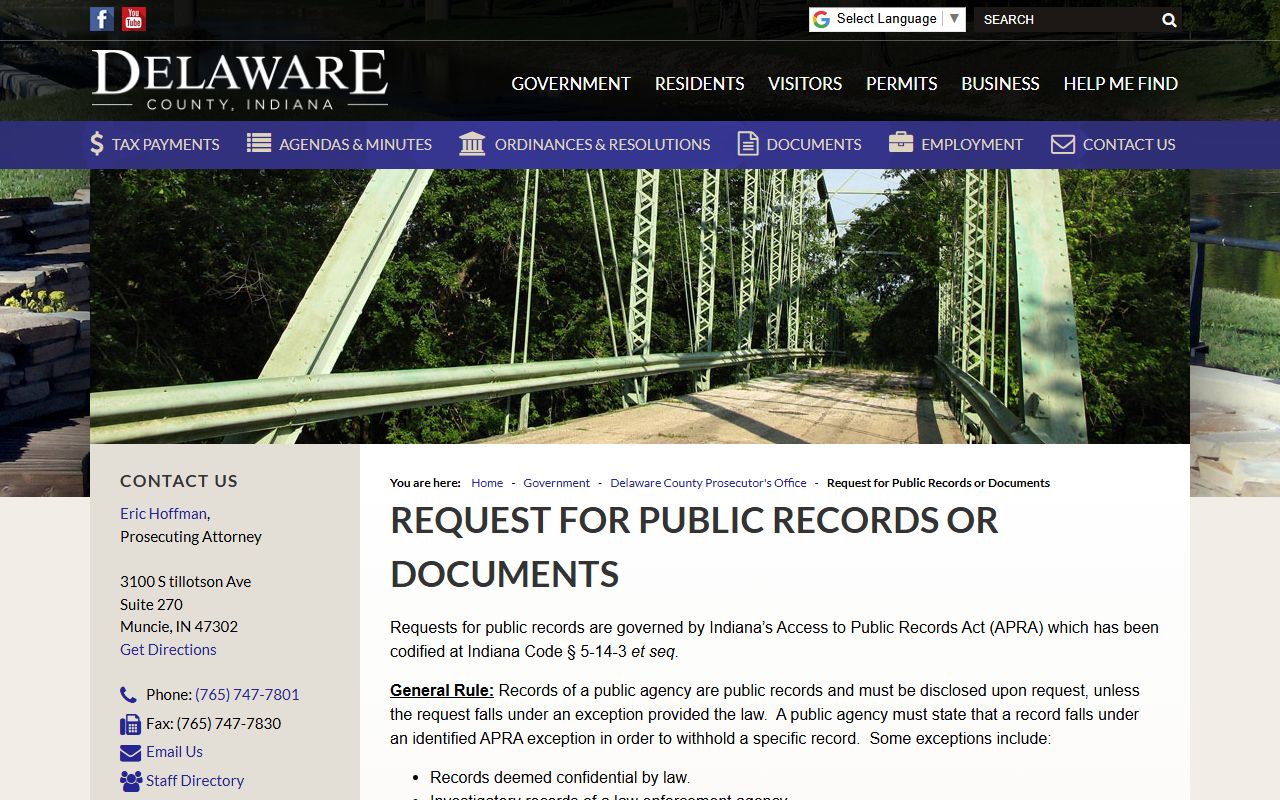This screenshot has width=1280, height=800.
Task: Open the Permits menu
Action: pos(902,84)
